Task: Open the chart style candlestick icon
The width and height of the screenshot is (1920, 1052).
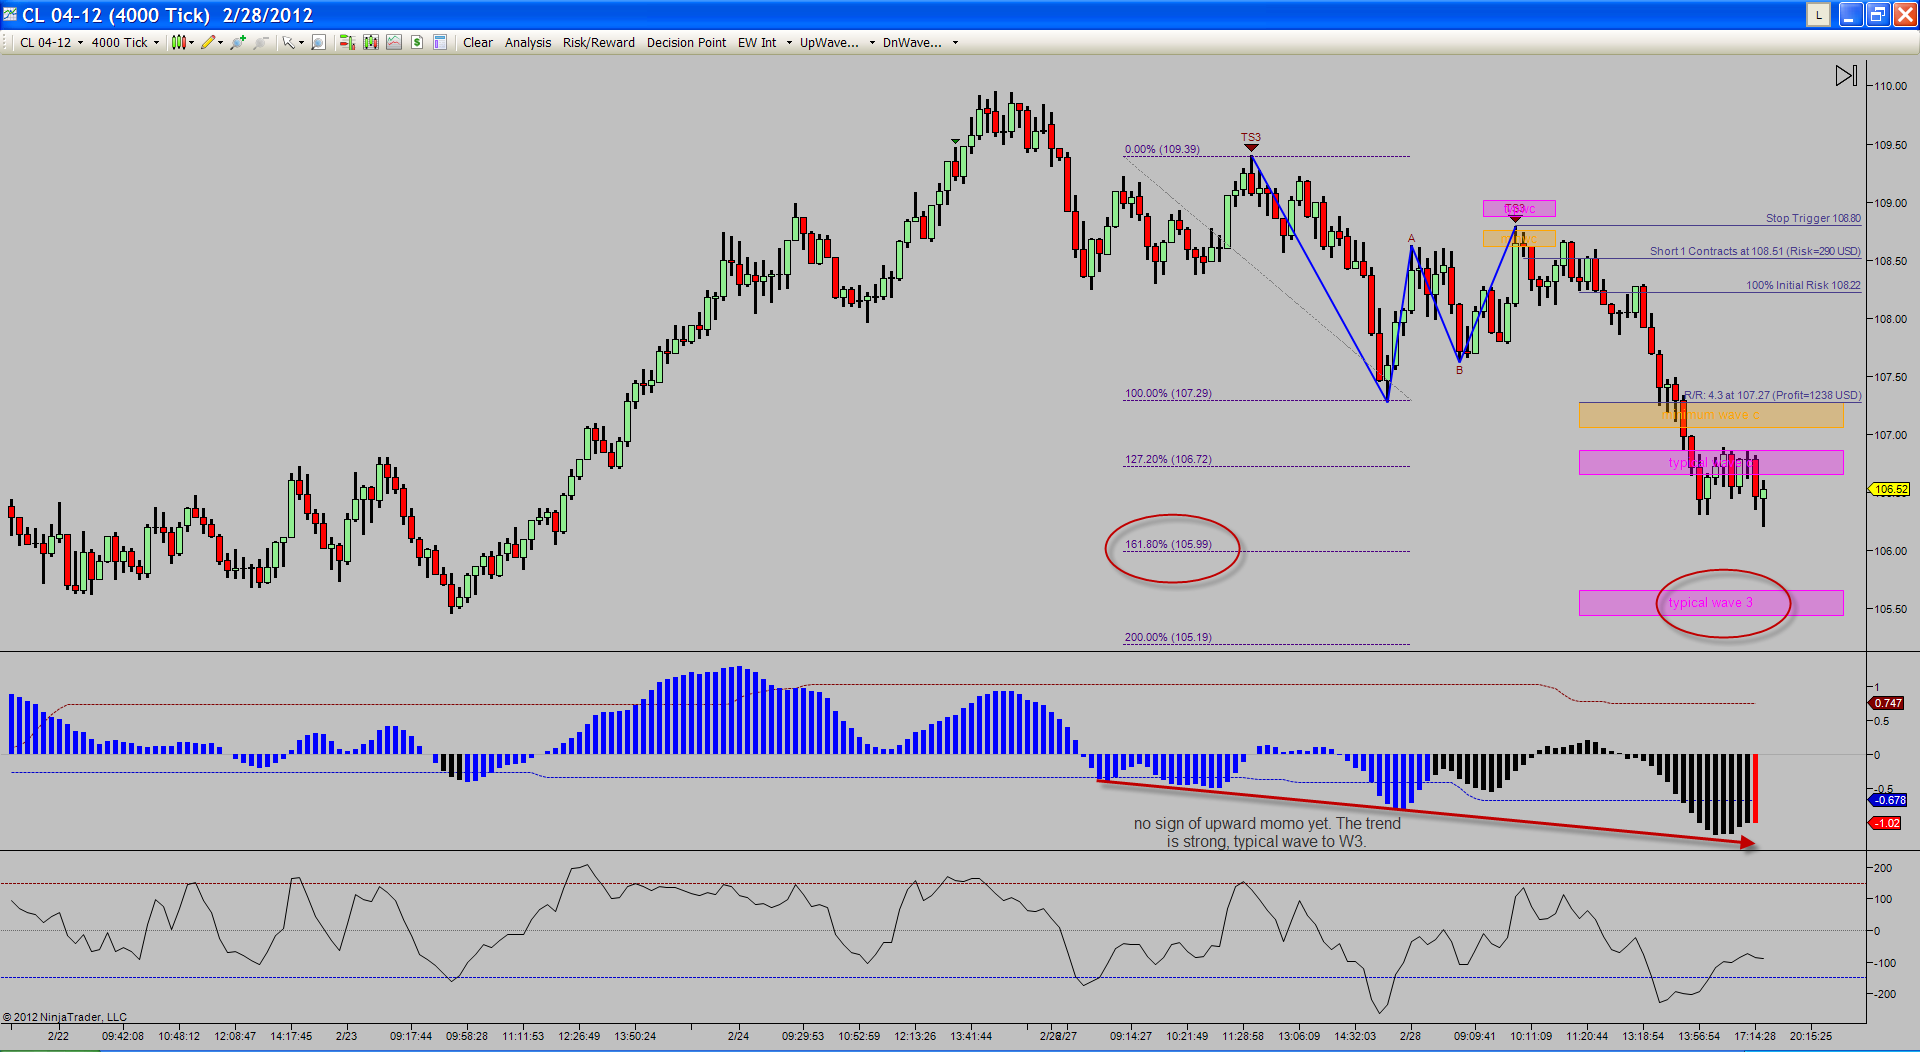Action: tap(178, 42)
